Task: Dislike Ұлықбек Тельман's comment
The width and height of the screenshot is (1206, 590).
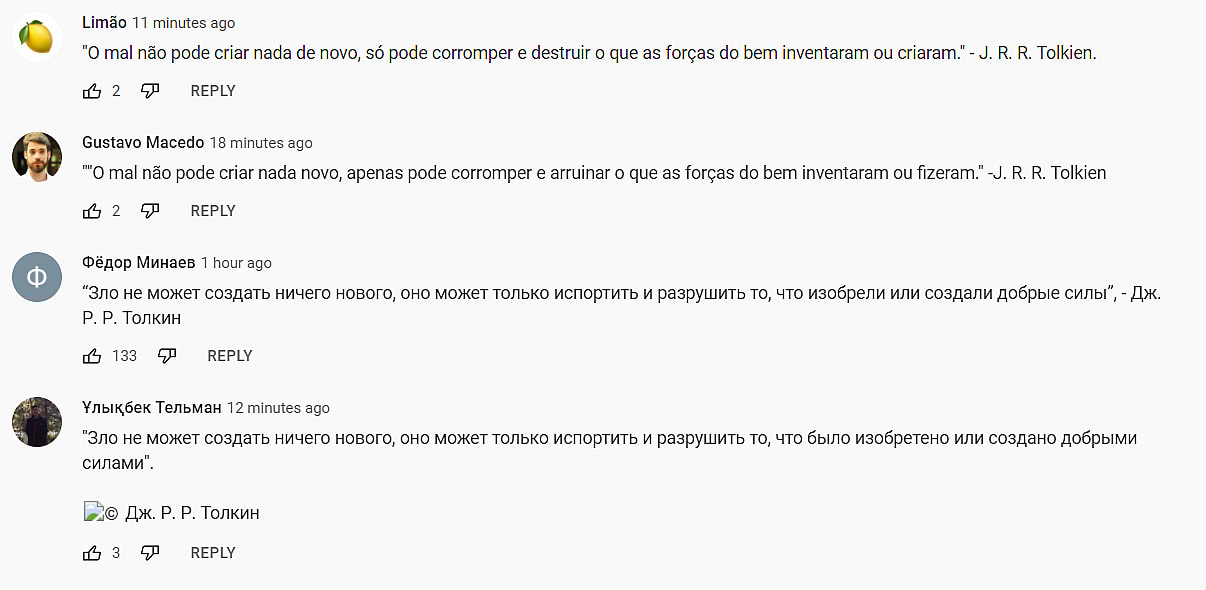Action: 150,553
